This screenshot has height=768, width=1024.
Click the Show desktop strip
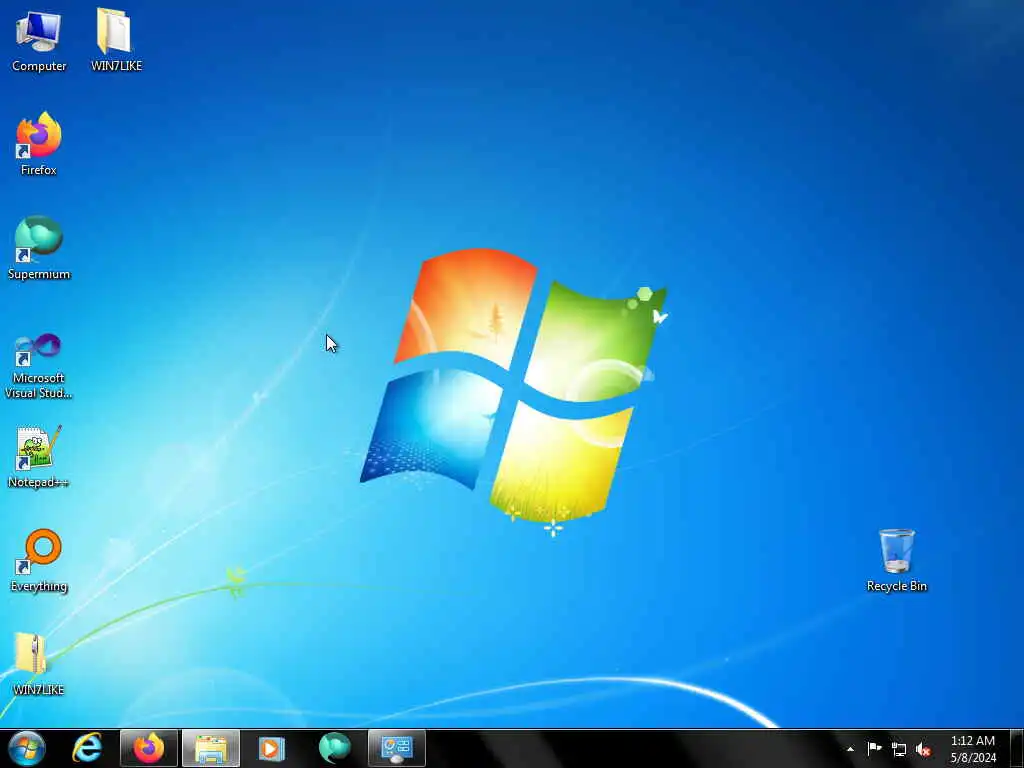(1017, 749)
